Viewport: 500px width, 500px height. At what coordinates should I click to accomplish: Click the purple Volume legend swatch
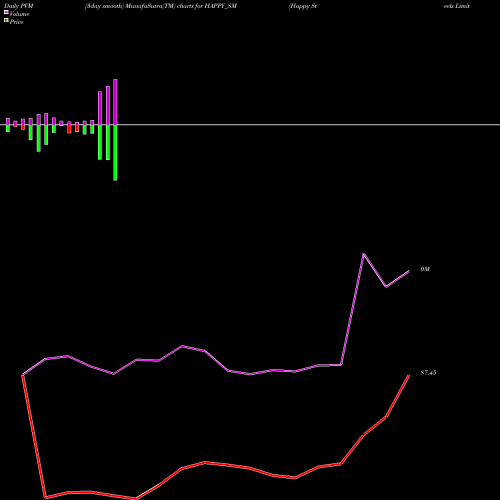tap(6, 12)
